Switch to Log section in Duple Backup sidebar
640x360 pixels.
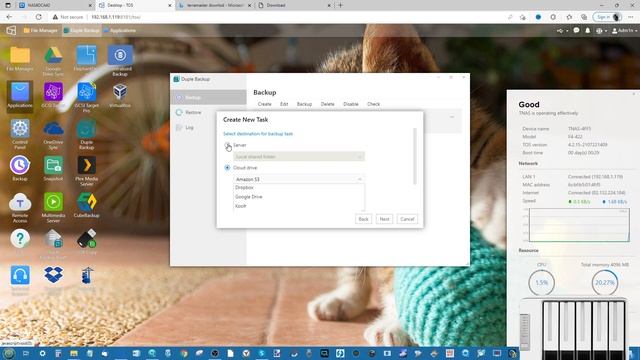click(x=208, y=127)
